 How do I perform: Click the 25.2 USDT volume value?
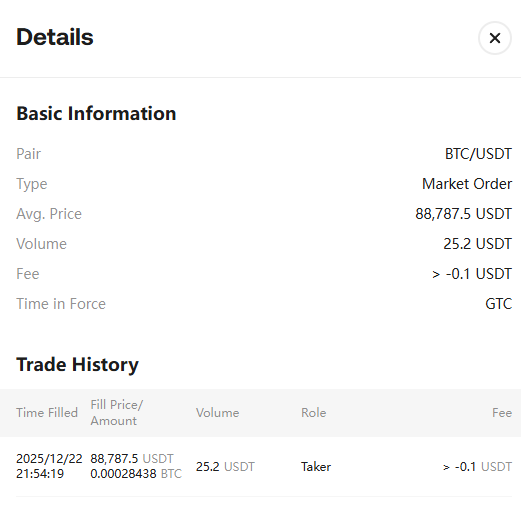[x=477, y=244]
